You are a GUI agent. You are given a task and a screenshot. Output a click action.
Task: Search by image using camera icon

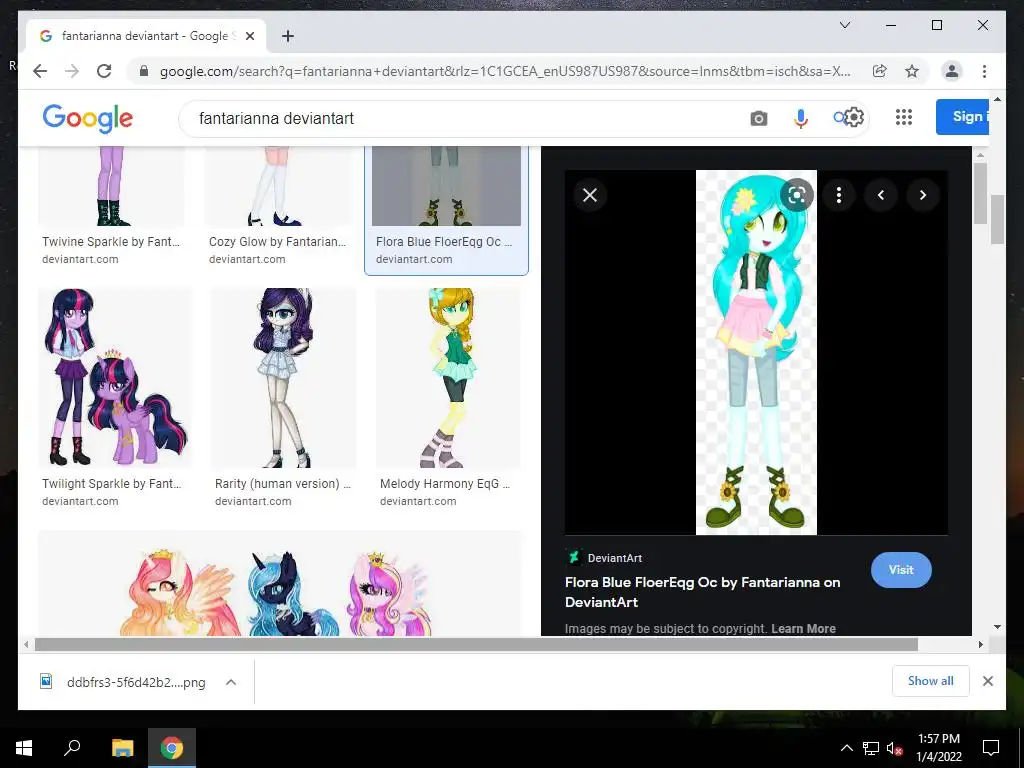point(758,119)
